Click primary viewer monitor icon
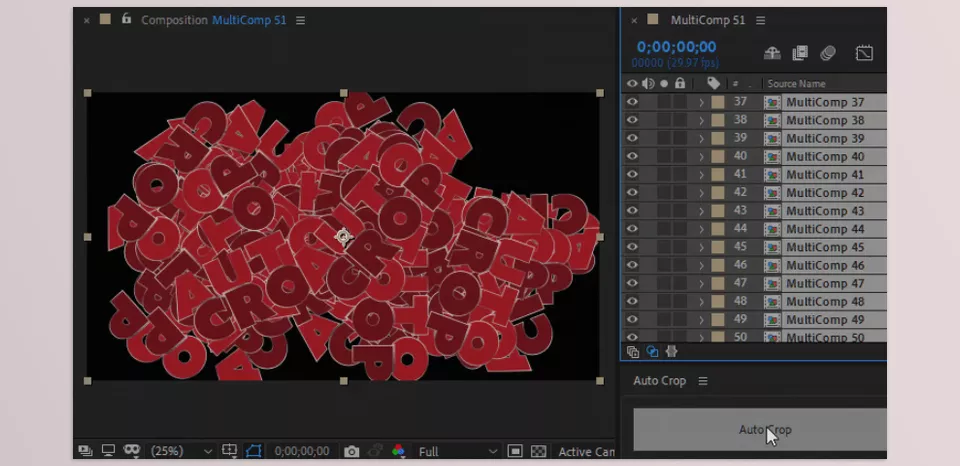Viewport: 960px width, 466px height. pos(108,451)
